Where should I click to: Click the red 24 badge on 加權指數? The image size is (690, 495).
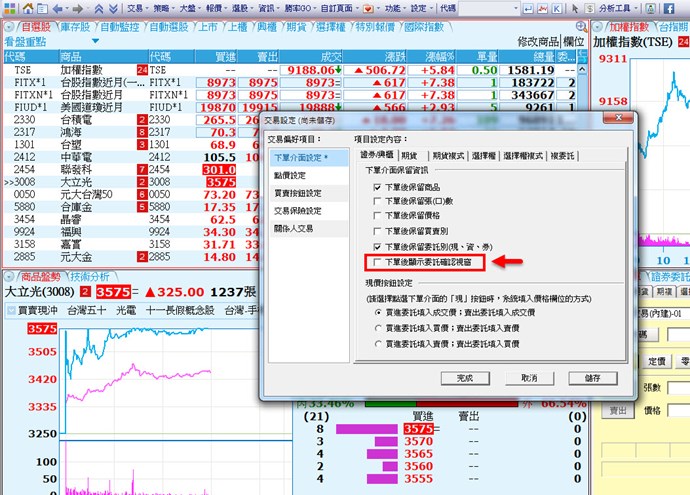142,71
